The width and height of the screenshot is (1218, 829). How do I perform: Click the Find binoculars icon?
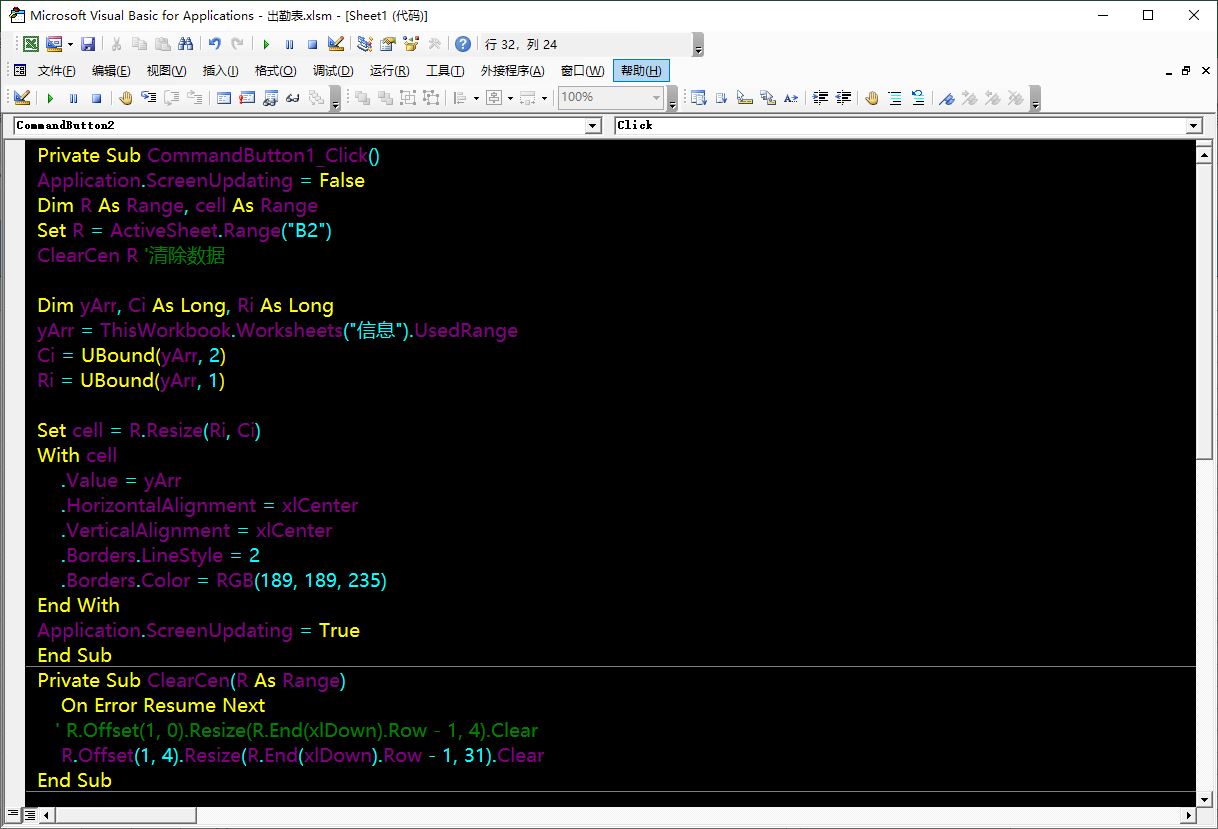[185, 44]
